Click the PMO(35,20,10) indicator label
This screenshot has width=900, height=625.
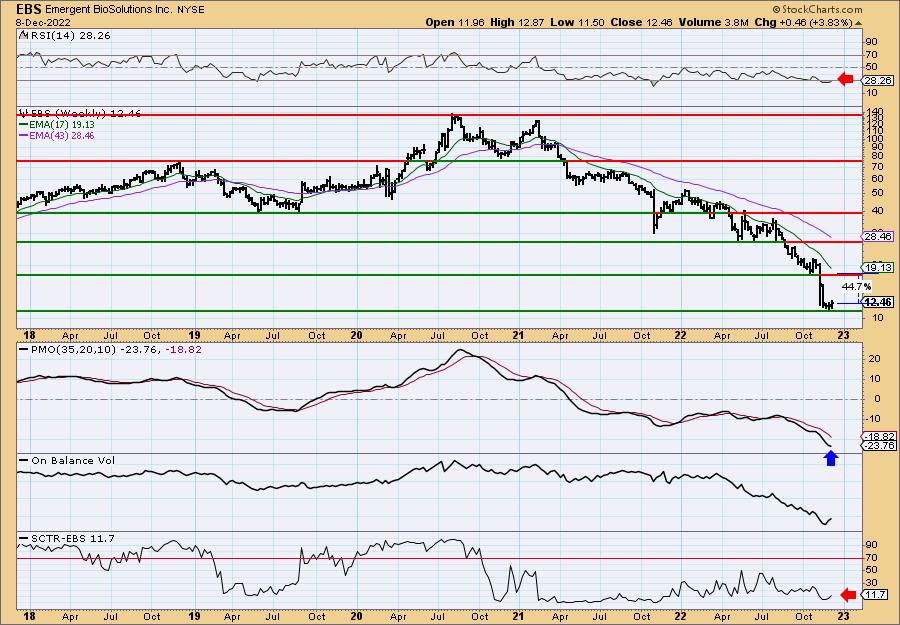point(72,349)
